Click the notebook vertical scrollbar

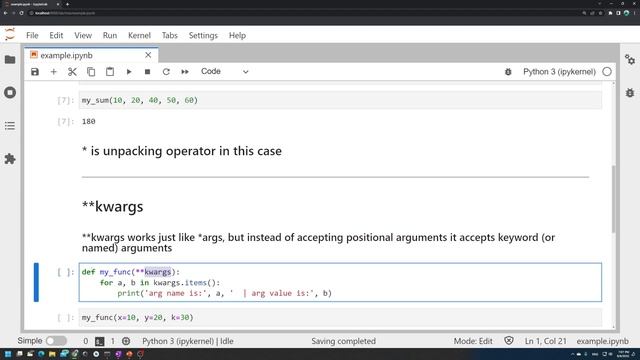(613, 199)
